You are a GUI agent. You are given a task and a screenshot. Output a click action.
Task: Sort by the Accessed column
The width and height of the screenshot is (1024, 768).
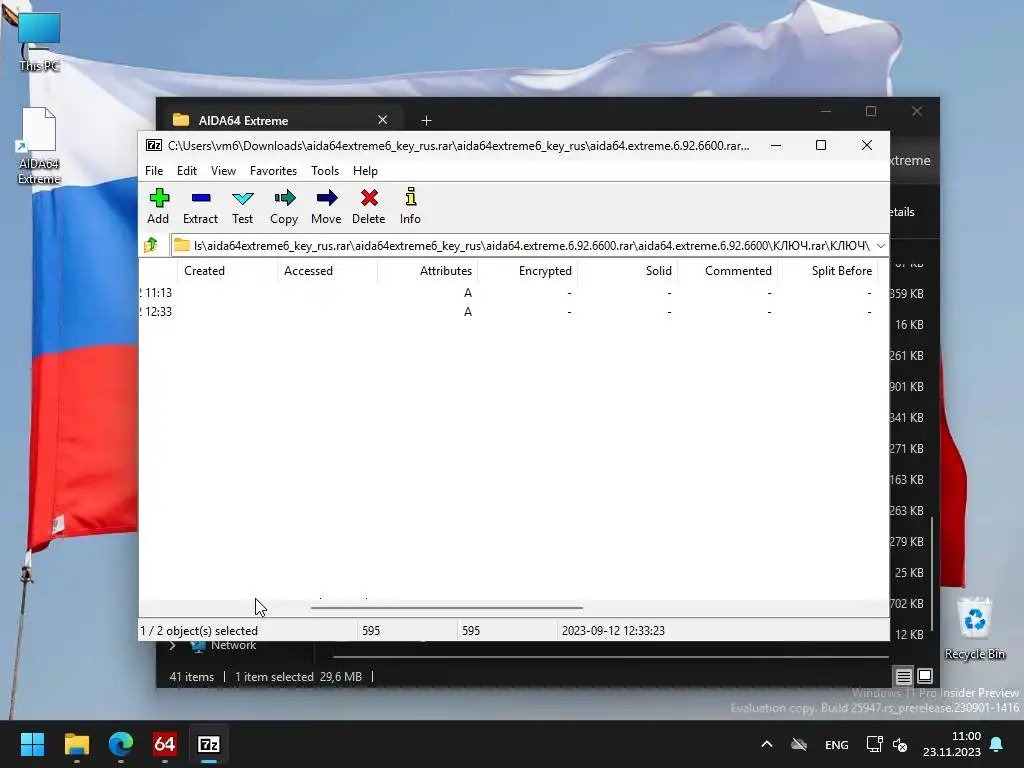tap(327, 270)
